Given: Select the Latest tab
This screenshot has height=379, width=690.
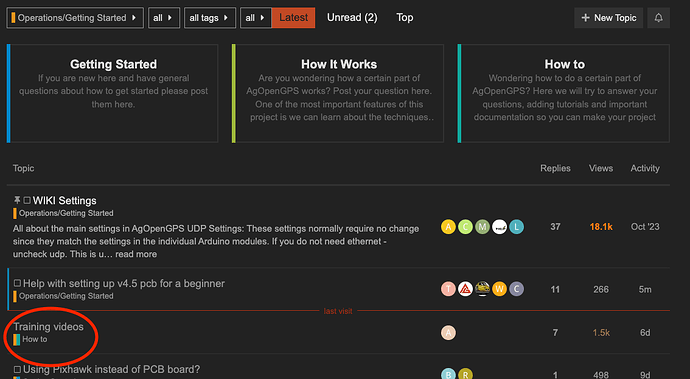Looking at the screenshot, I should point(294,18).
